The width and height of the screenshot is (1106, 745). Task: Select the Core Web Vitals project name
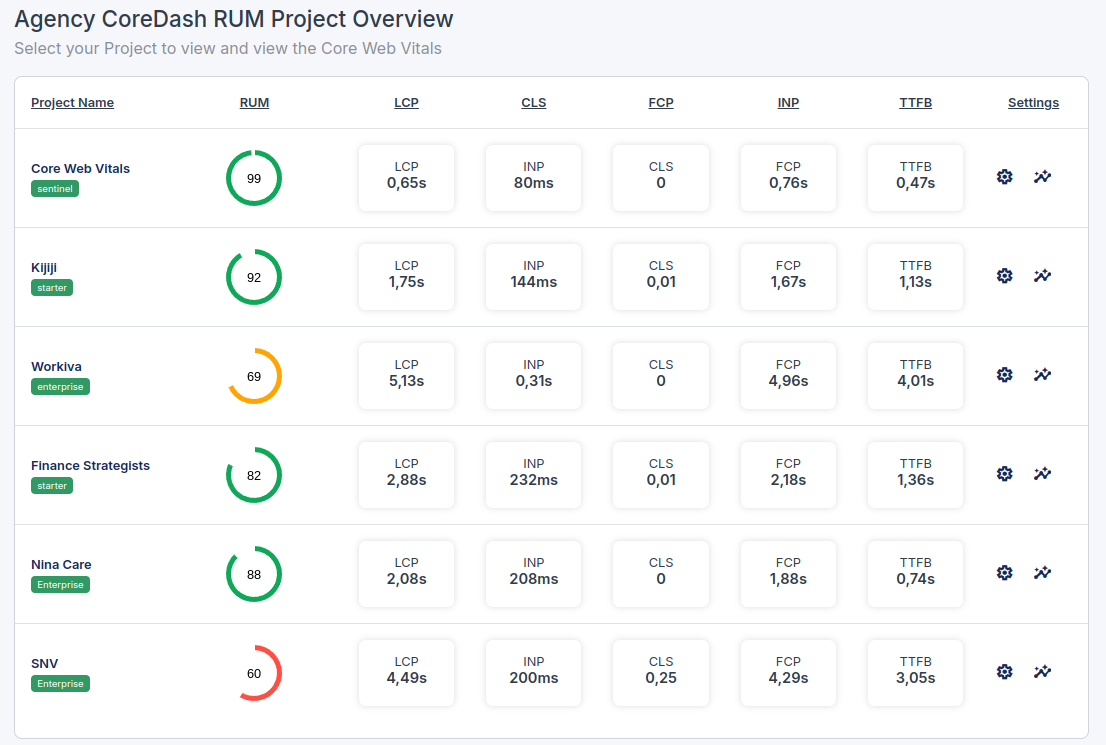pos(80,168)
